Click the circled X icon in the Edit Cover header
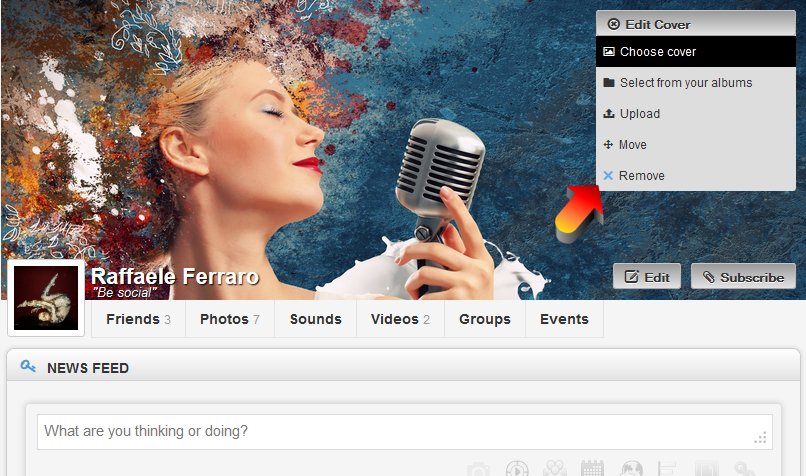Screen dimensions: 806x476 pos(613,24)
